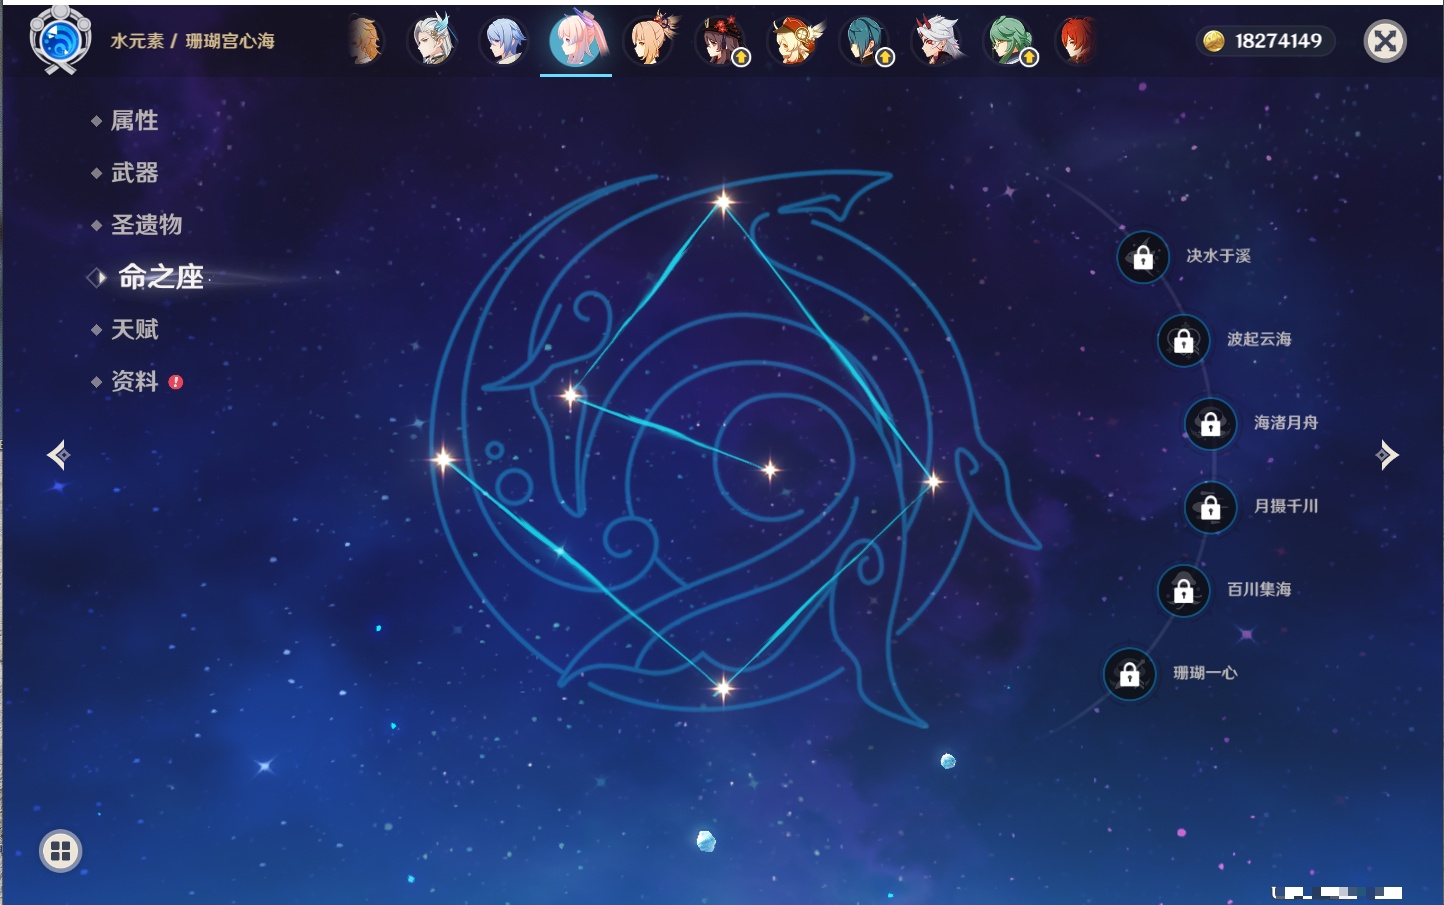Select the Hu Tao avatar with flower hat
Image resolution: width=1444 pixels, height=905 pixels.
point(722,41)
